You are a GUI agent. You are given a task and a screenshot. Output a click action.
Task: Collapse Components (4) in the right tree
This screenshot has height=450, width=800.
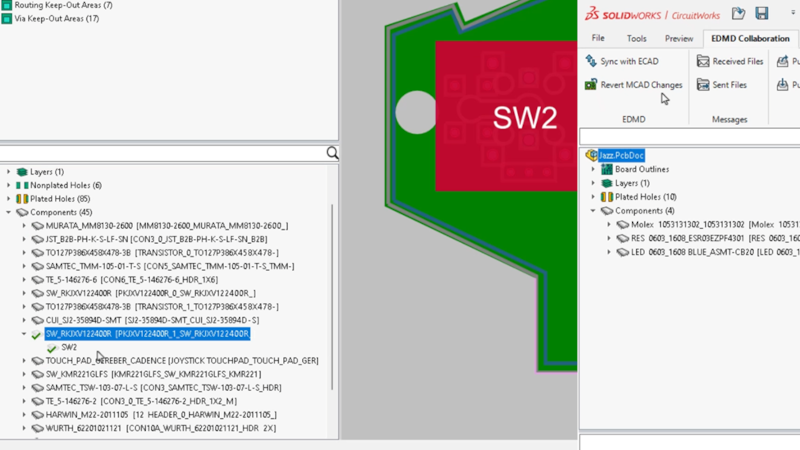[x=593, y=210]
